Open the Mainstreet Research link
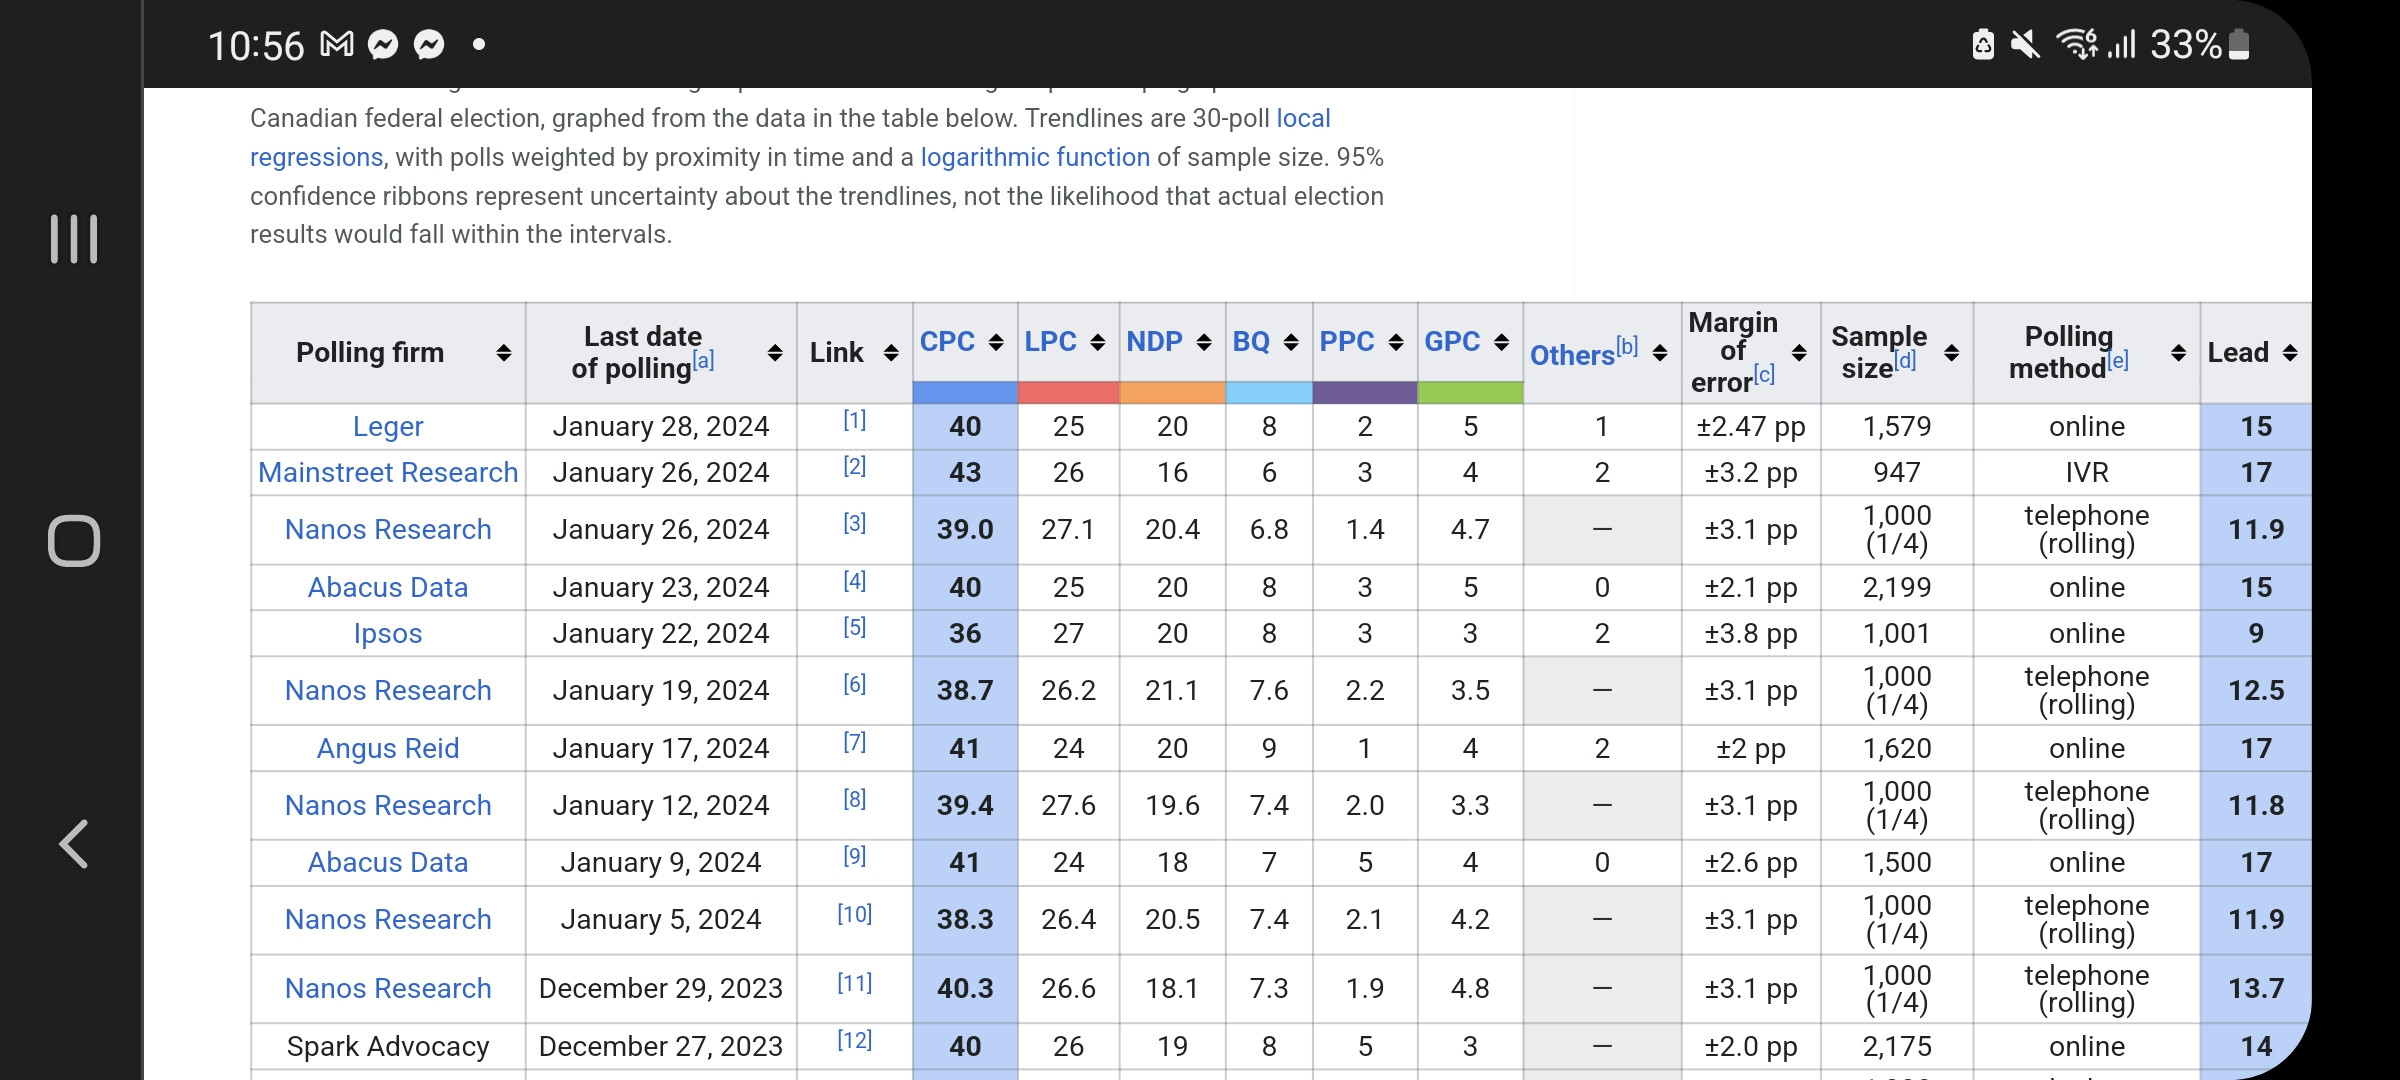Viewport: 2400px width, 1080px height. coord(388,473)
